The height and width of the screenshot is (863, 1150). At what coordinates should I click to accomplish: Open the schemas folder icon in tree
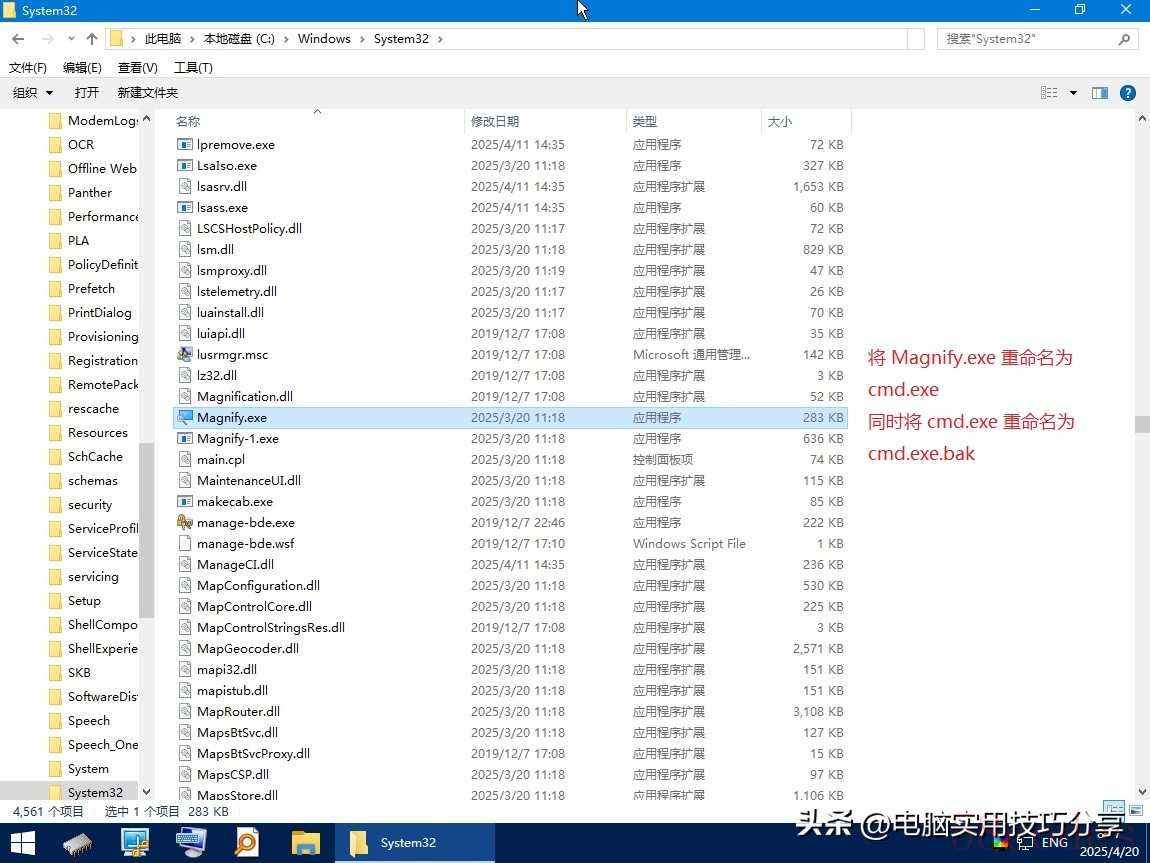(55, 480)
